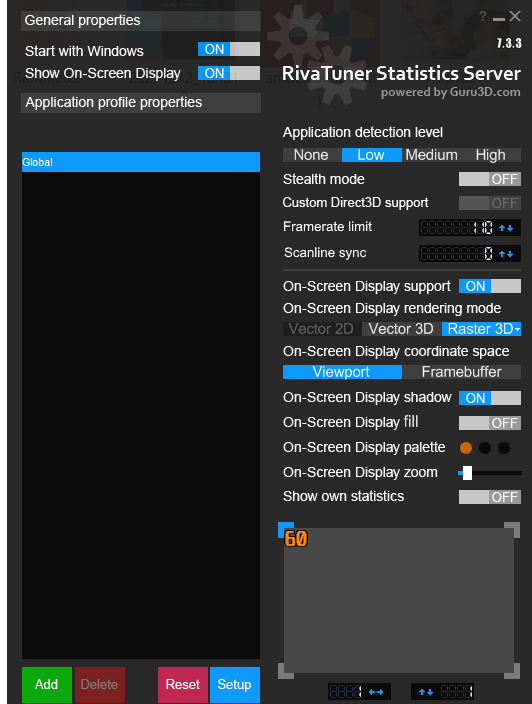Screen dimensions: 532x704
Task: Set application detection level to None
Action: [x=312, y=155]
